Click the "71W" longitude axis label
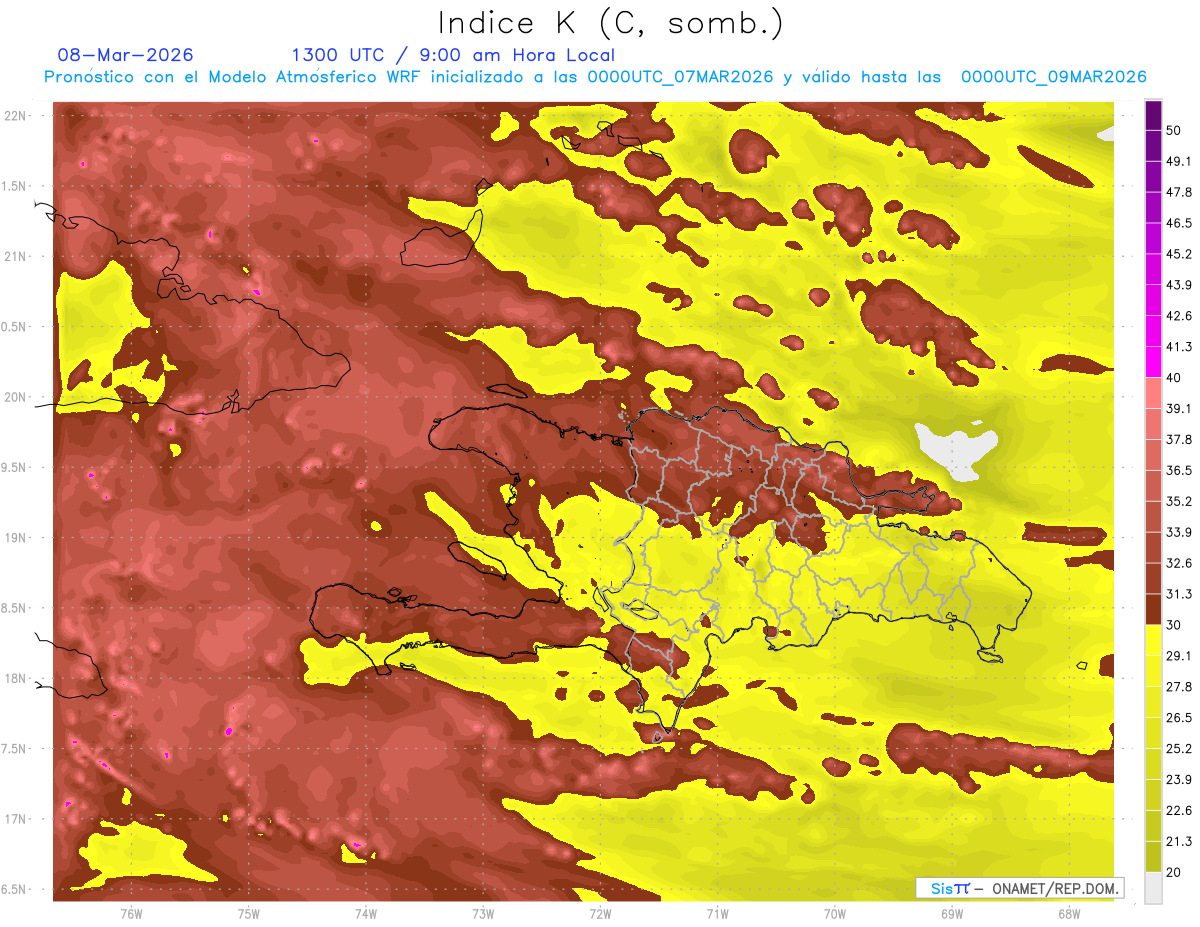 point(717,913)
